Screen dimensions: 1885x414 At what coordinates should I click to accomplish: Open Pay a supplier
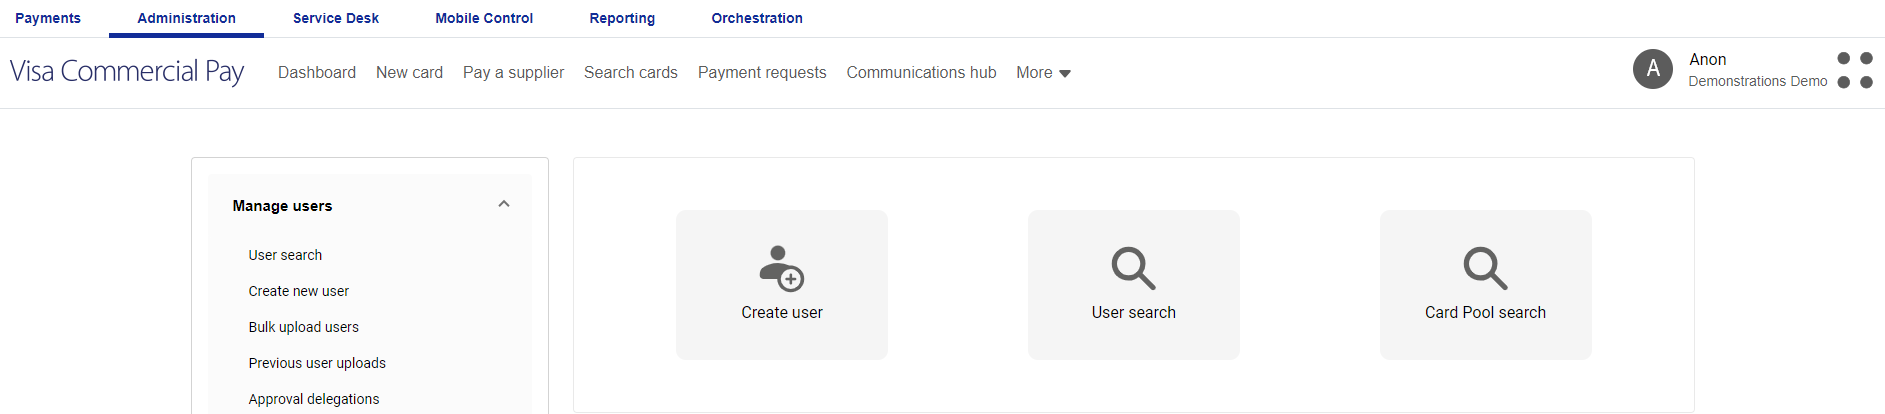point(513,73)
